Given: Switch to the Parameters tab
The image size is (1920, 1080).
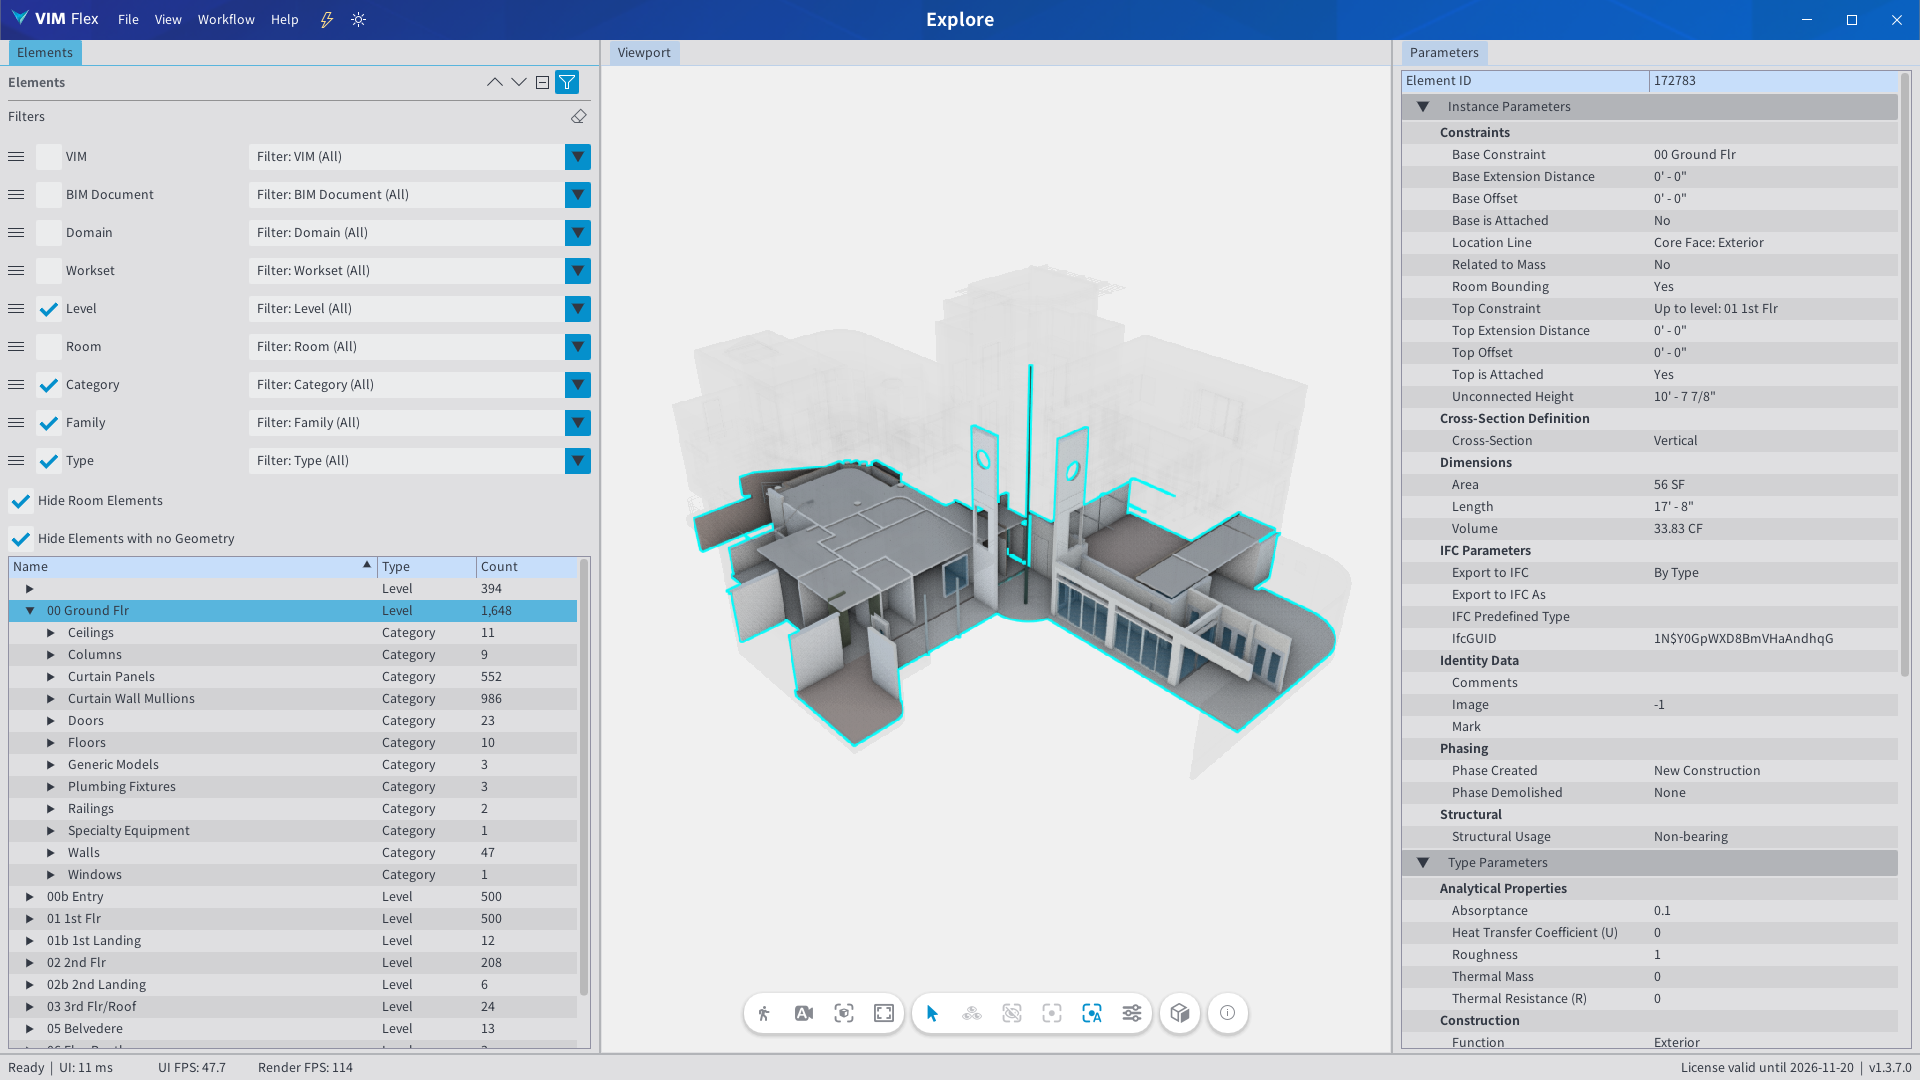Looking at the screenshot, I should click(x=1443, y=53).
